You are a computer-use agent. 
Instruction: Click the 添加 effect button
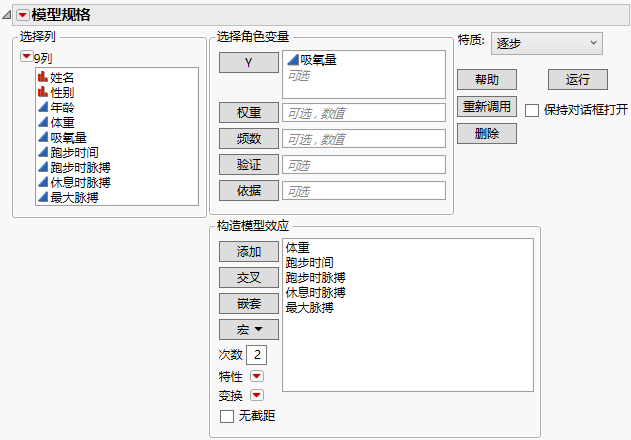point(249,252)
